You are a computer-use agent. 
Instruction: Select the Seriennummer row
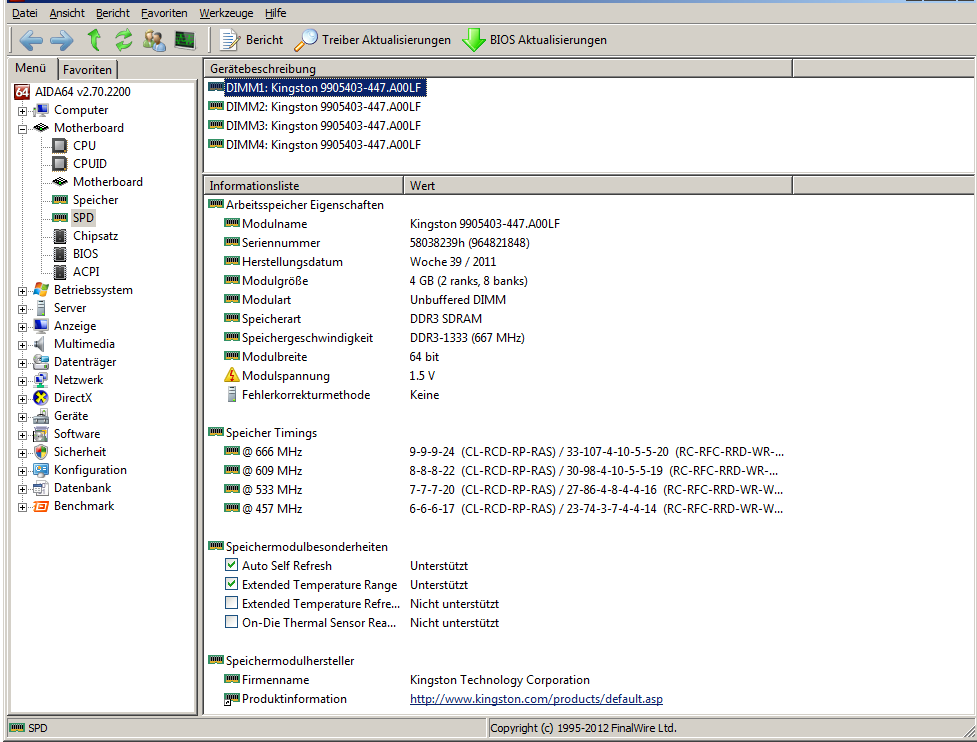click(x=378, y=243)
